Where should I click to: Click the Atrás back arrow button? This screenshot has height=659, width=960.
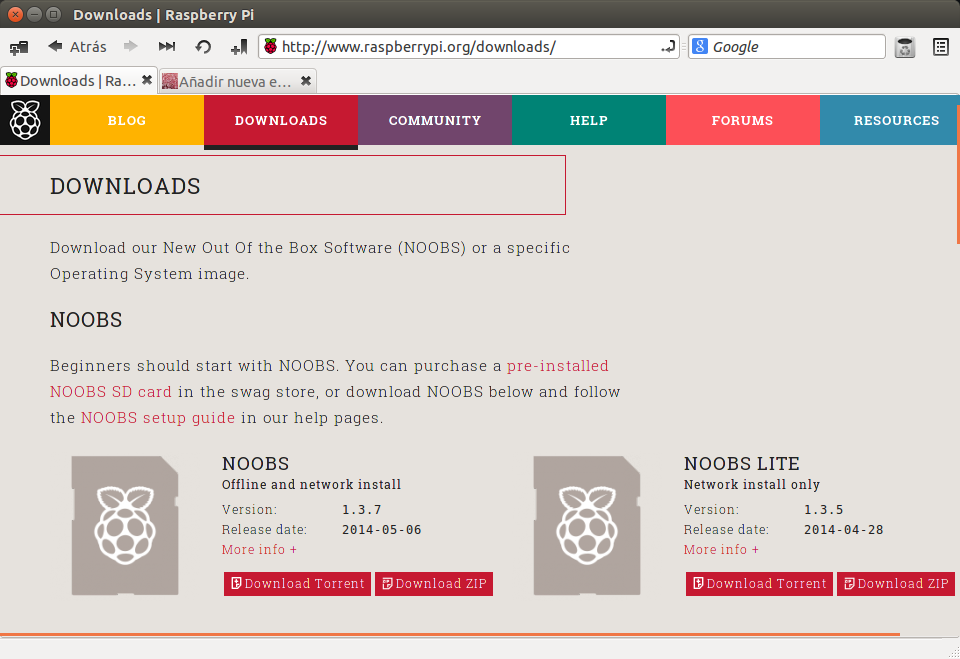pyautogui.click(x=77, y=46)
